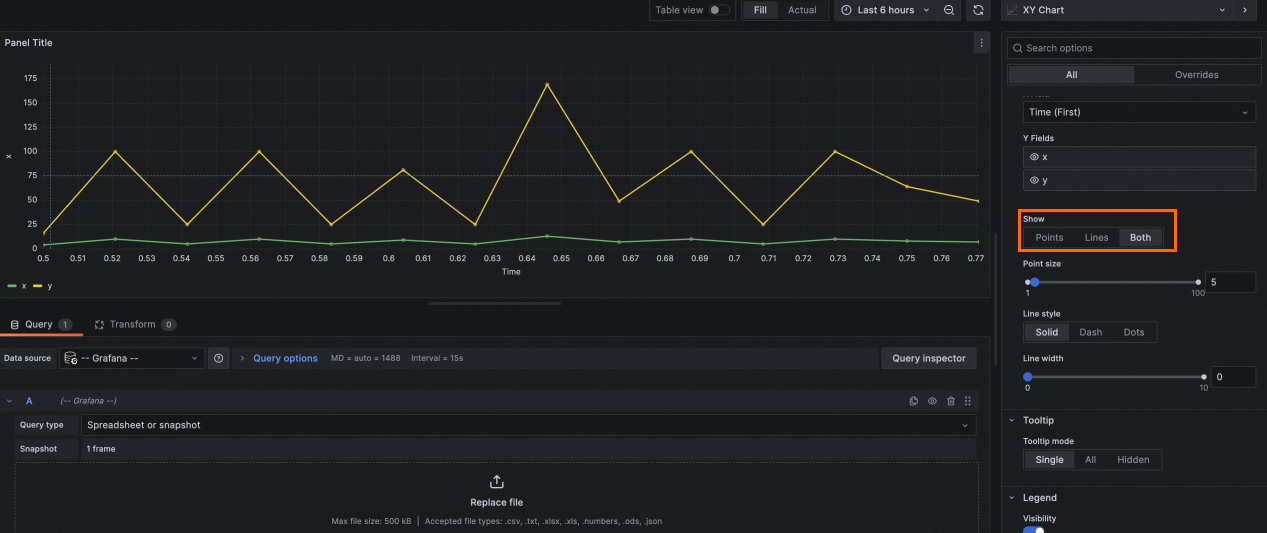
Task: Collapse the Legend section
Action: (x=1011, y=497)
